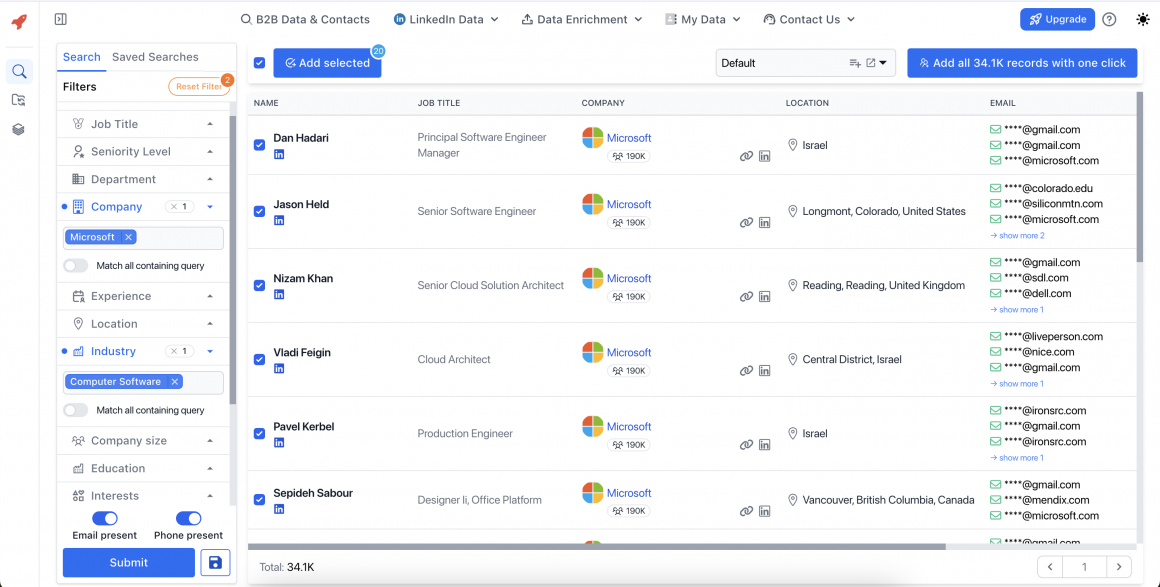This screenshot has height=587, width=1160.
Task: Remove the Microsoft company filter tag
Action: [x=128, y=237]
